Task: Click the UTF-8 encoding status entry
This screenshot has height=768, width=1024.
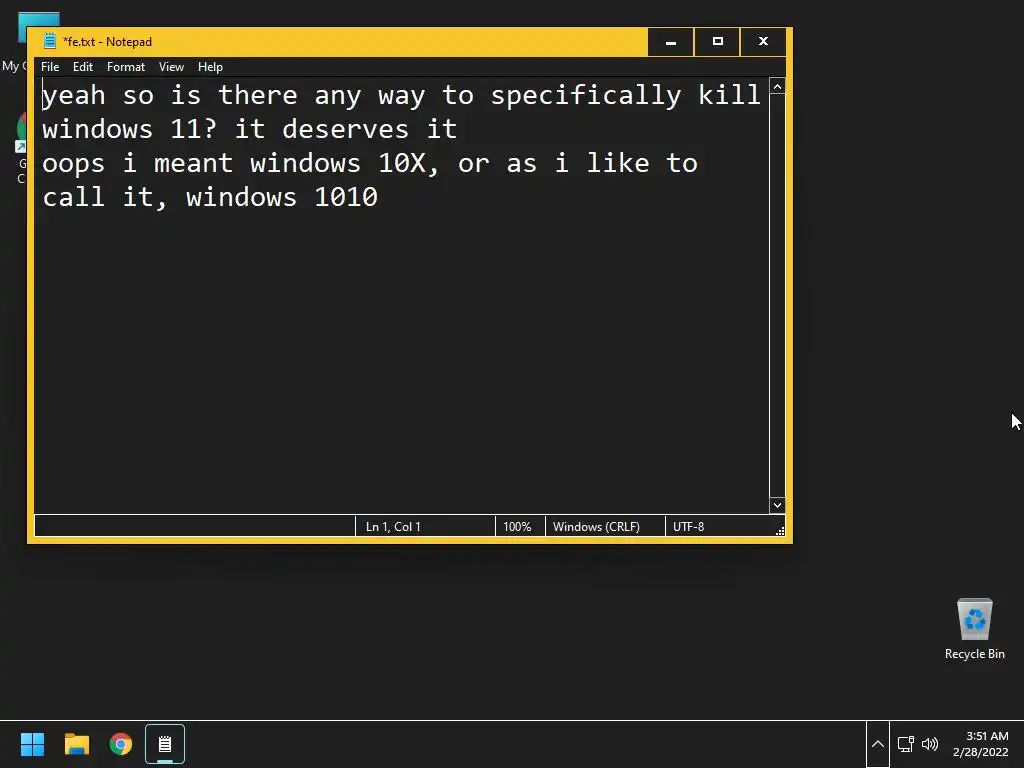Action: 718,526
